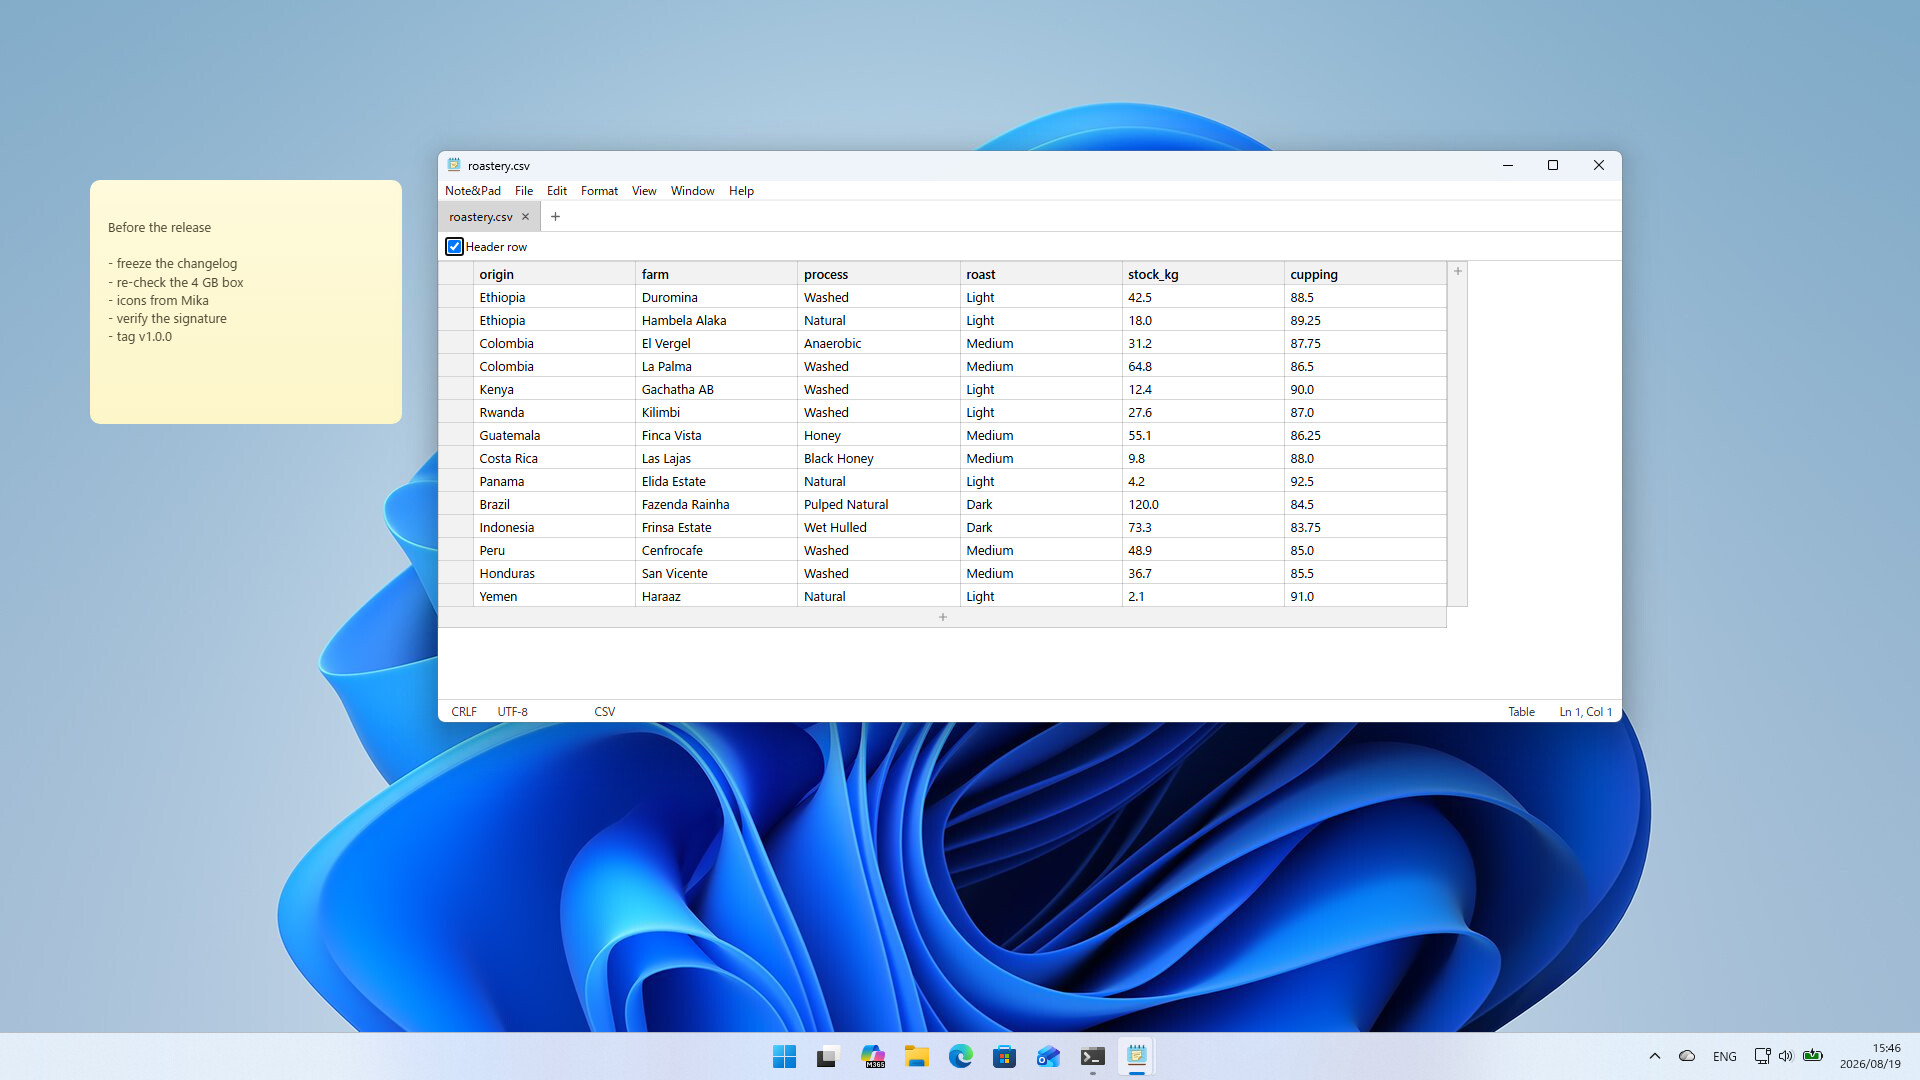Select the 92.5 cupping cell
The width and height of the screenshot is (1920, 1080).
(1365, 481)
